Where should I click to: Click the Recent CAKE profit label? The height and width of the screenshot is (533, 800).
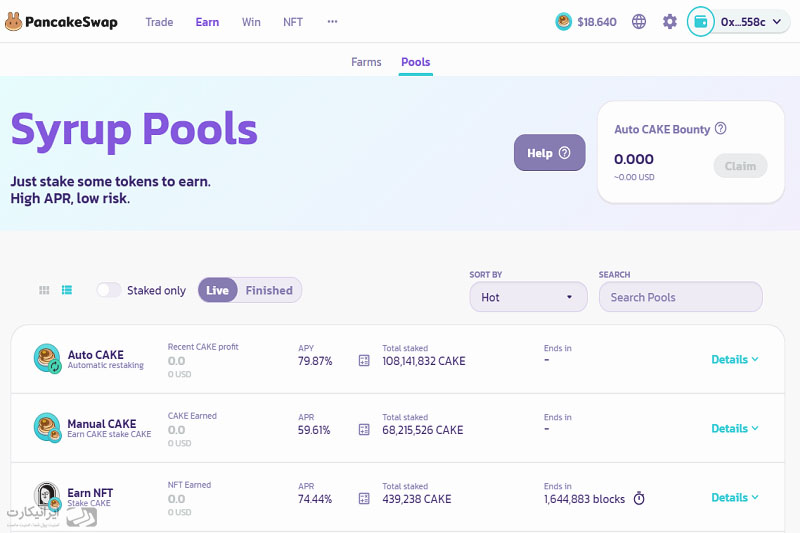point(203,347)
